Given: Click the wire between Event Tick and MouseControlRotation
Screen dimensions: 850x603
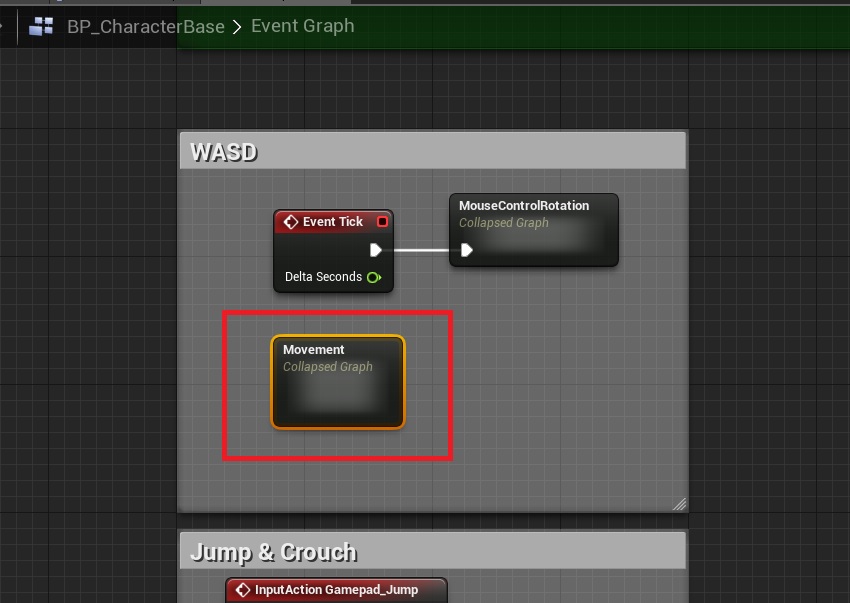Looking at the screenshot, I should point(420,250).
